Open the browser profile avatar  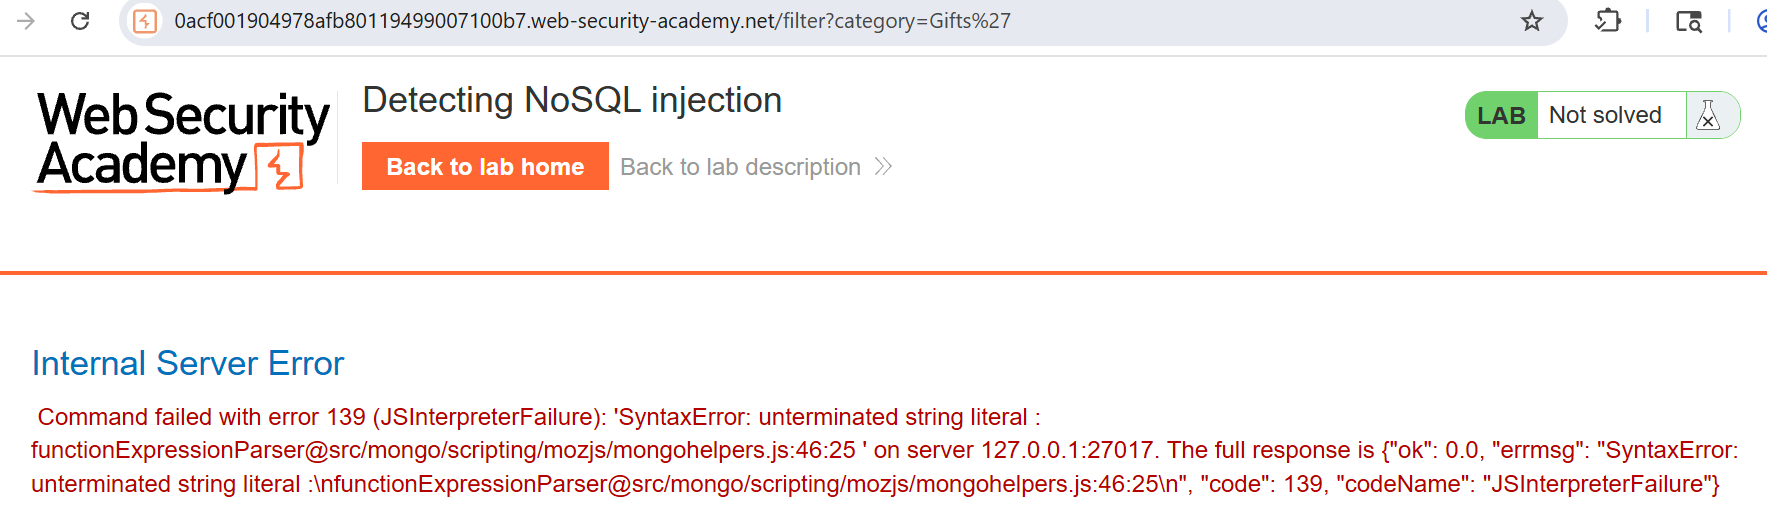(x=1761, y=21)
